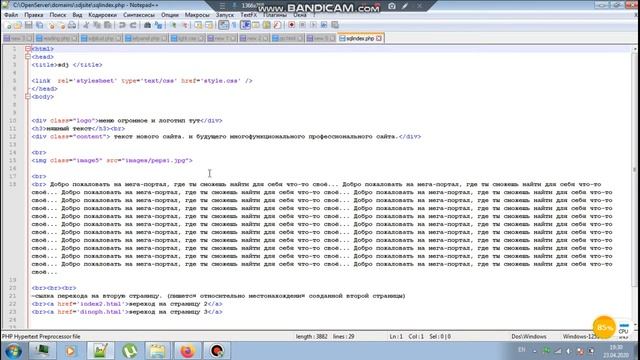
Task: Click the 'Dos\Windows' status bar entry
Action: point(529,337)
